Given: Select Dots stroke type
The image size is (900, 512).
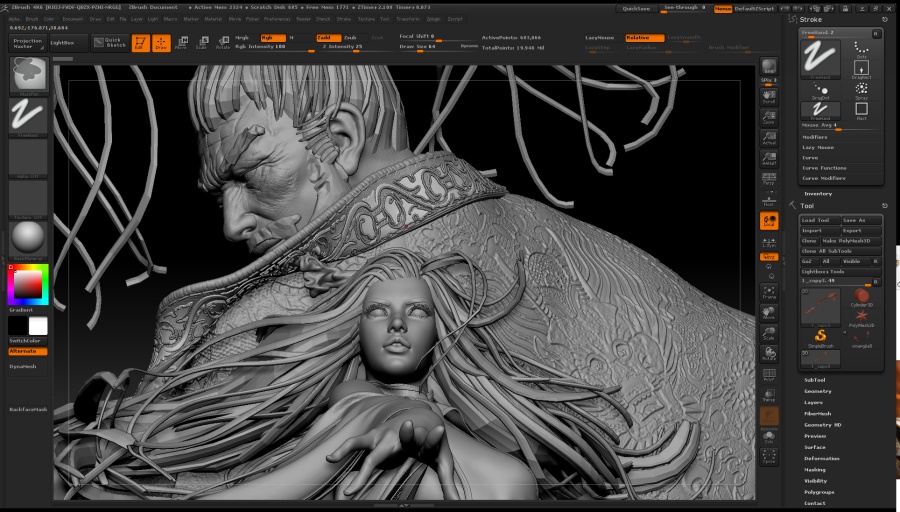Looking at the screenshot, I should pyautogui.click(x=861, y=49).
